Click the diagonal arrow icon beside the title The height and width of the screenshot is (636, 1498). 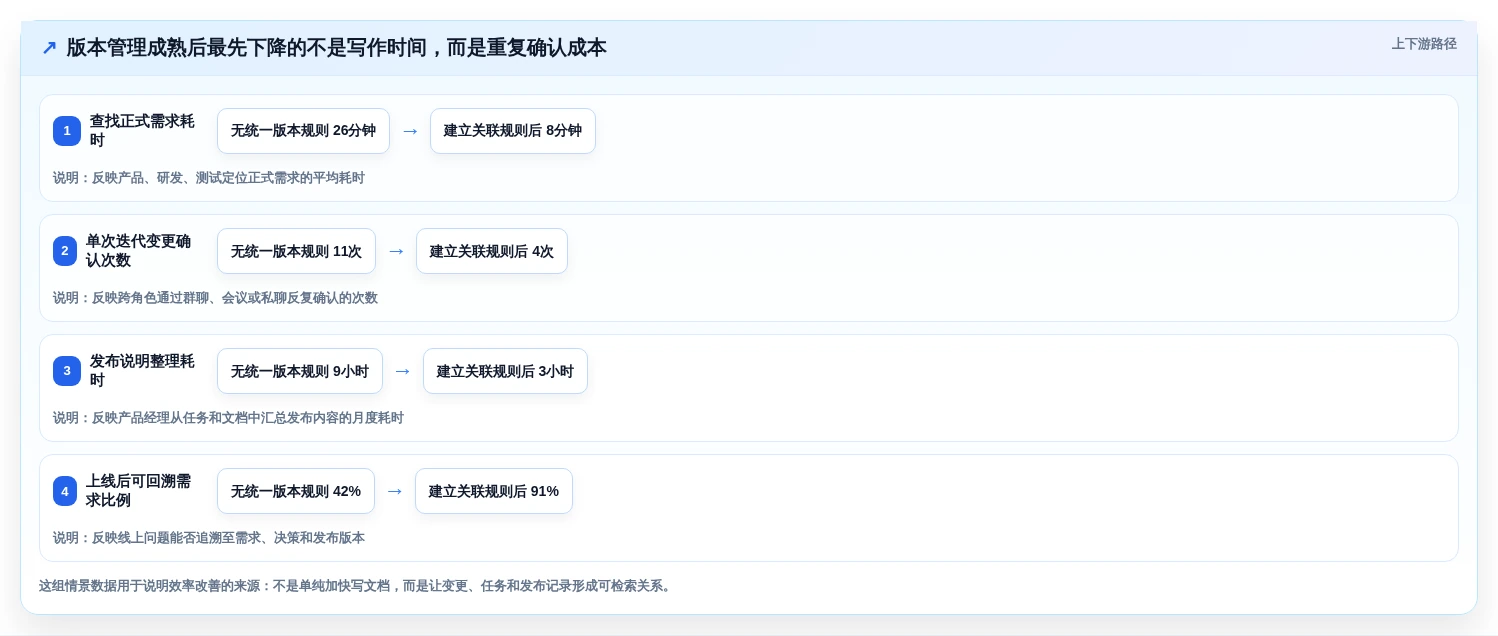tap(48, 48)
